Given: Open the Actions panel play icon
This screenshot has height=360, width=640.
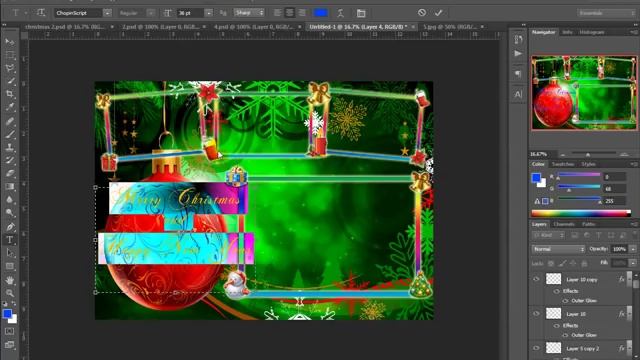Looking at the screenshot, I should pos(518,53).
